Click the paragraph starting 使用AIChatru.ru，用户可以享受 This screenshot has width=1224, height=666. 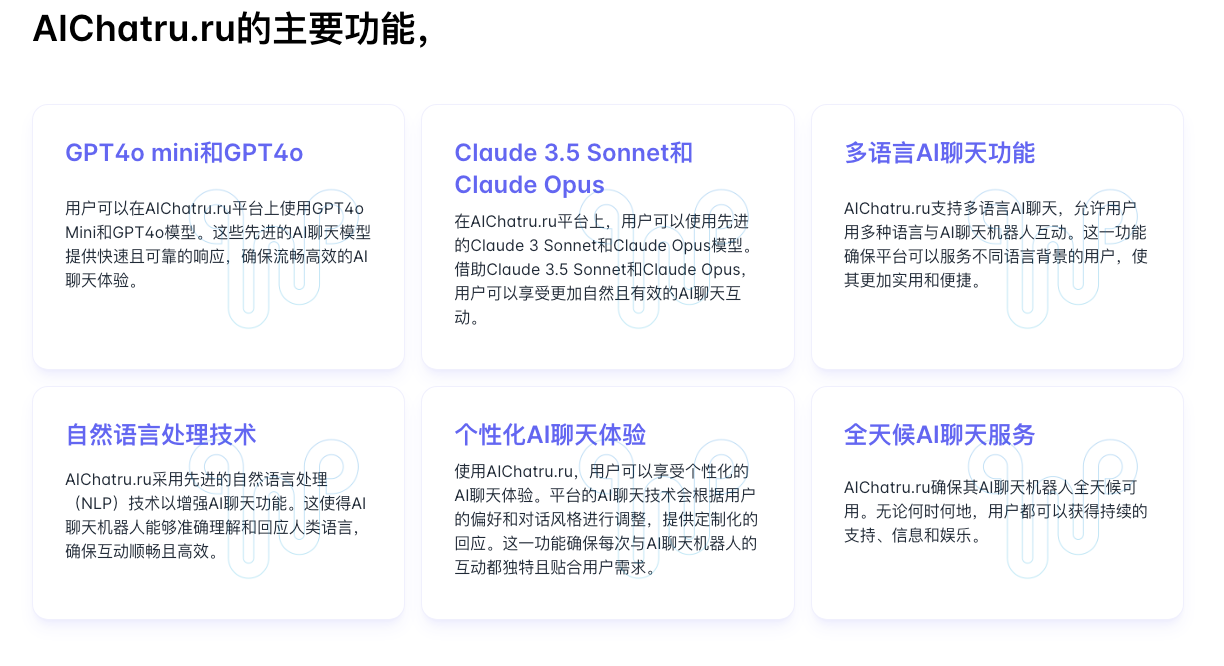(x=606, y=519)
